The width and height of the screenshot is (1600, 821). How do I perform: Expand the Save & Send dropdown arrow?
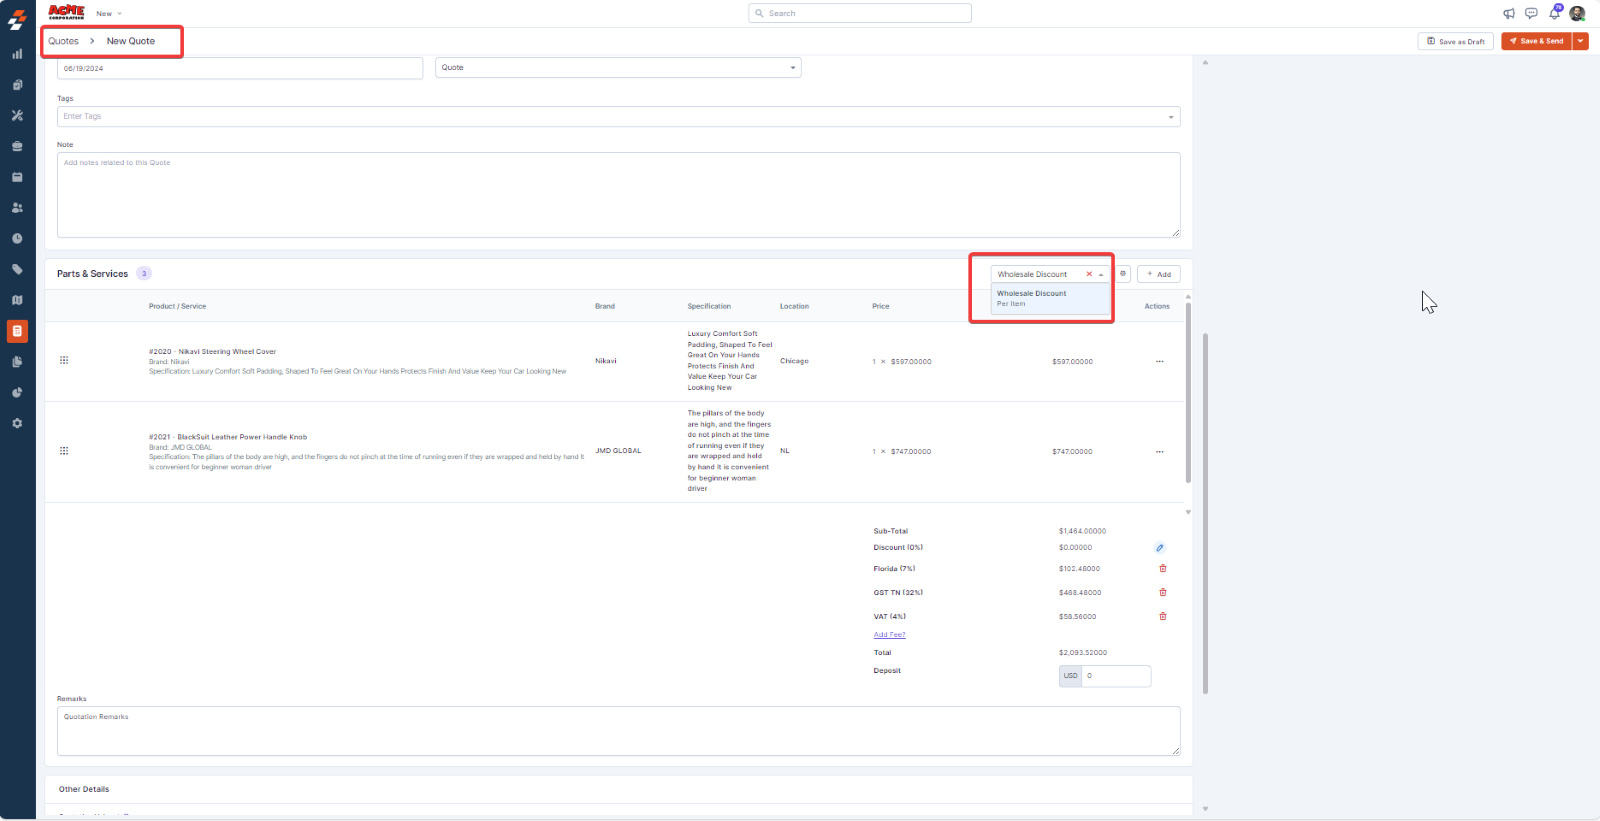click(1580, 41)
